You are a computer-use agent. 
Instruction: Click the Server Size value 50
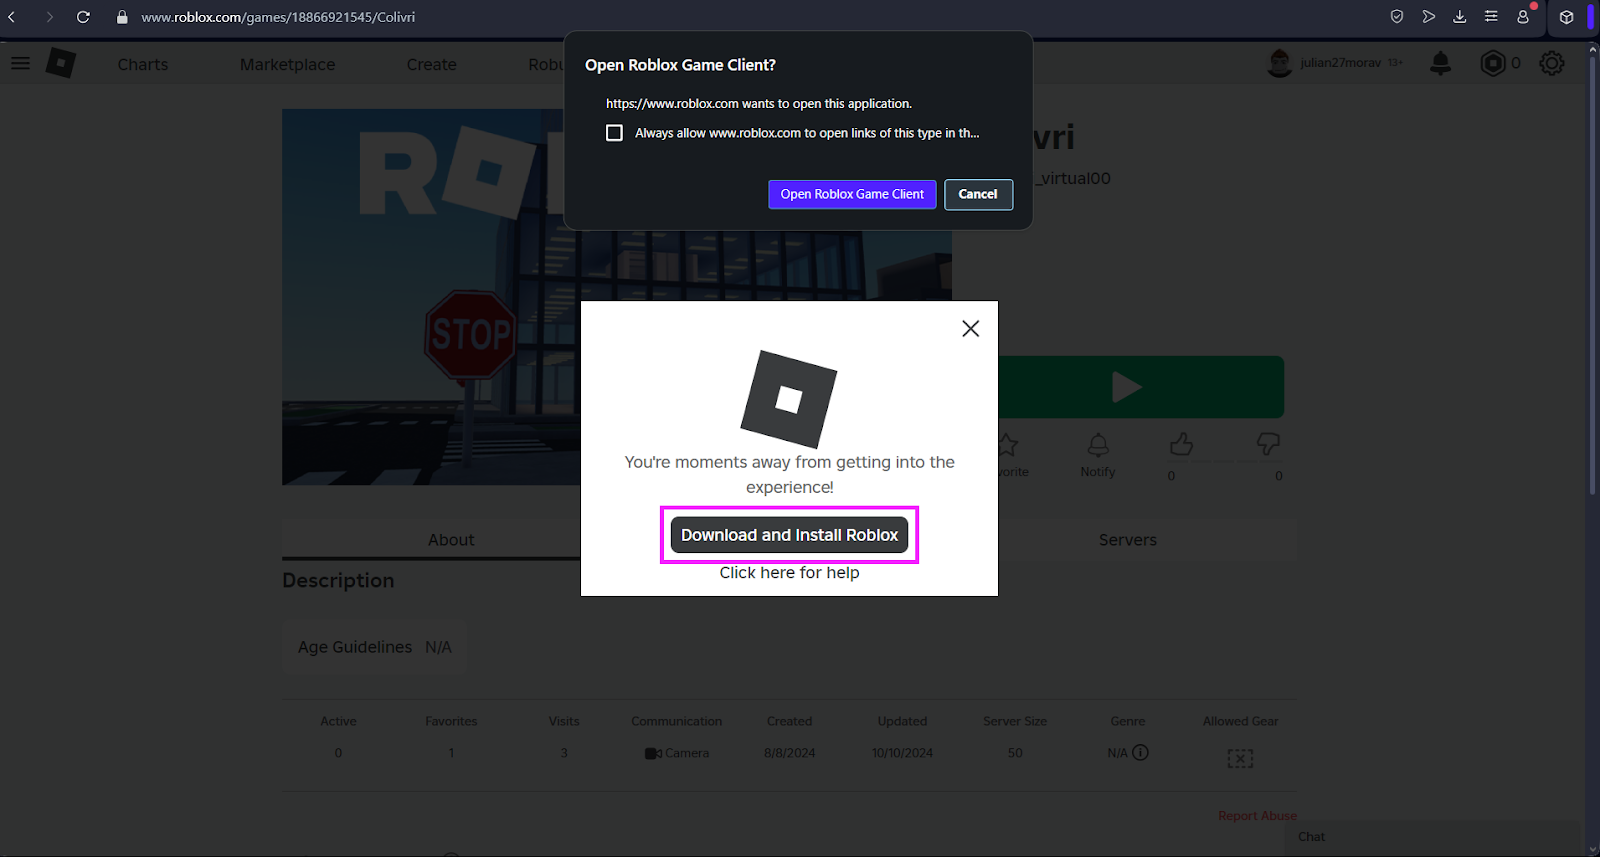(1015, 753)
